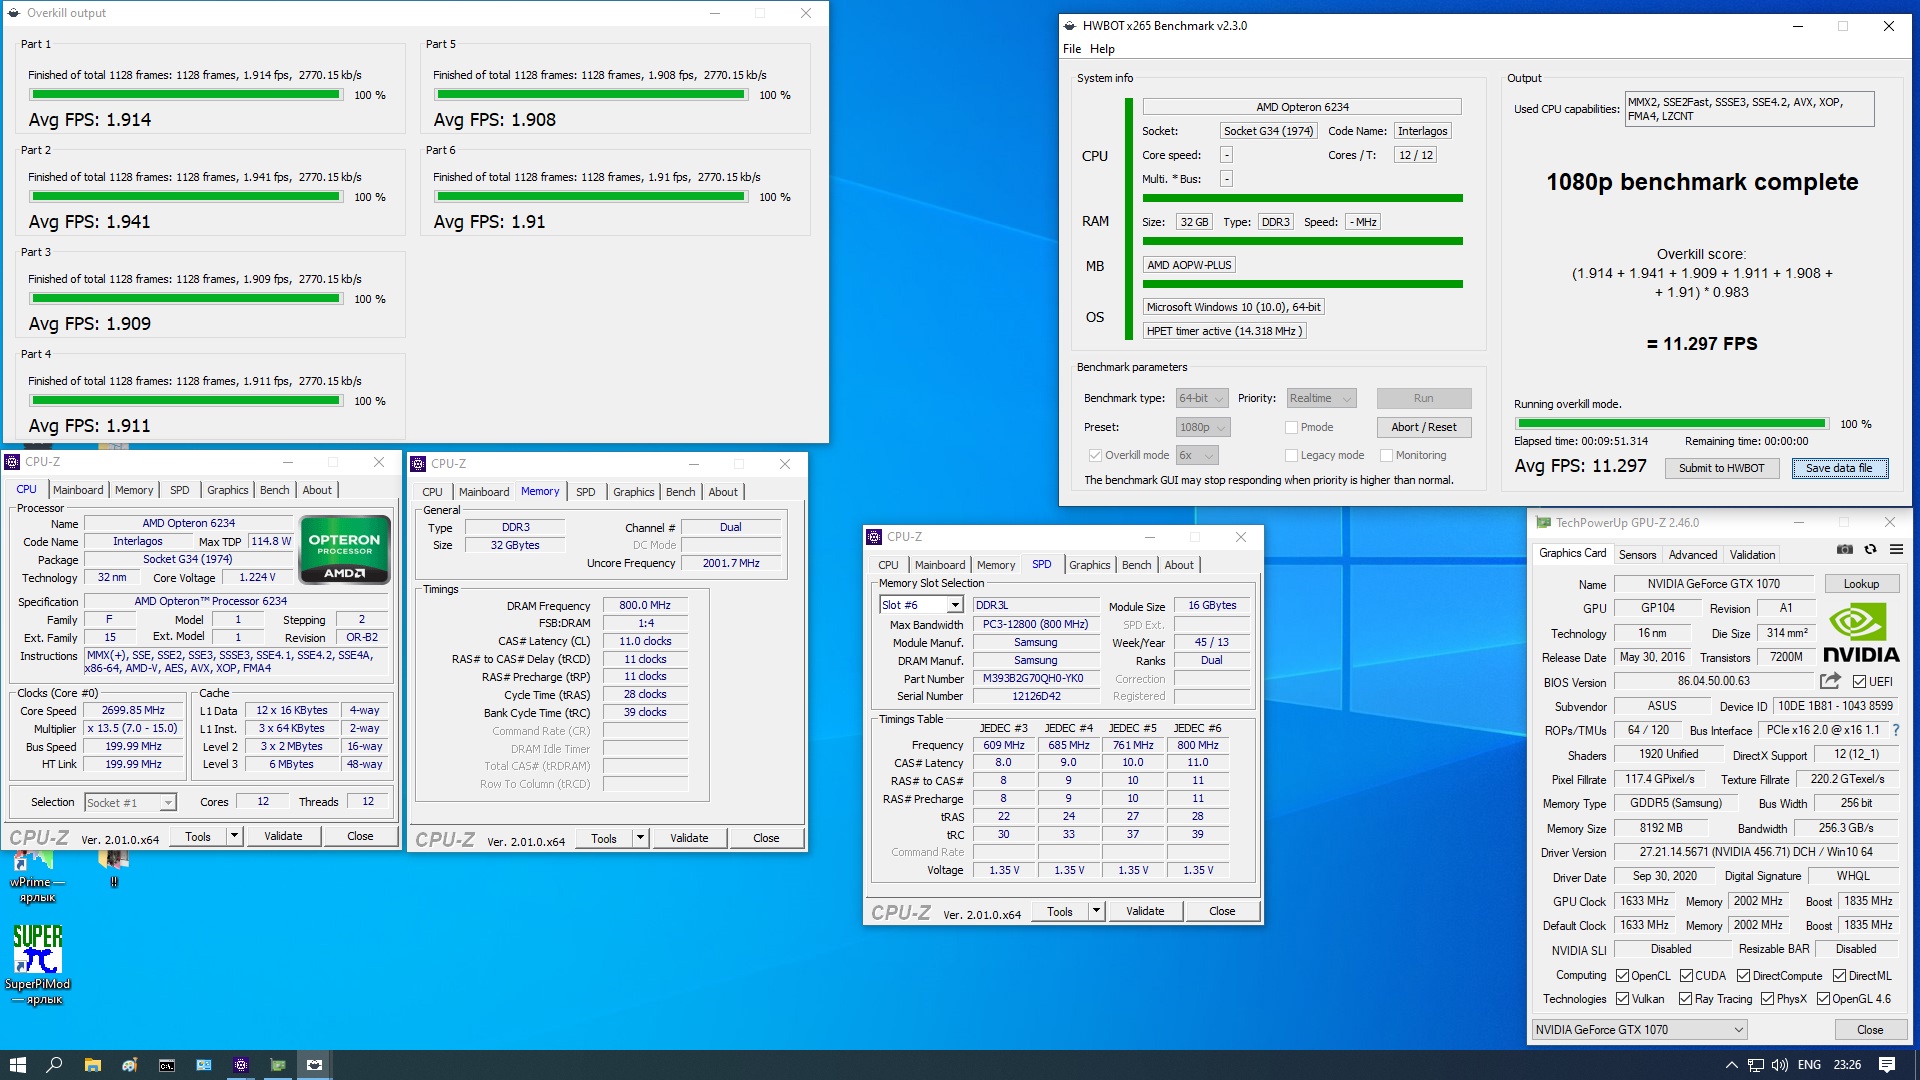This screenshot has width=1920, height=1080.
Task: Click the Save data file button
Action: [x=1839, y=468]
